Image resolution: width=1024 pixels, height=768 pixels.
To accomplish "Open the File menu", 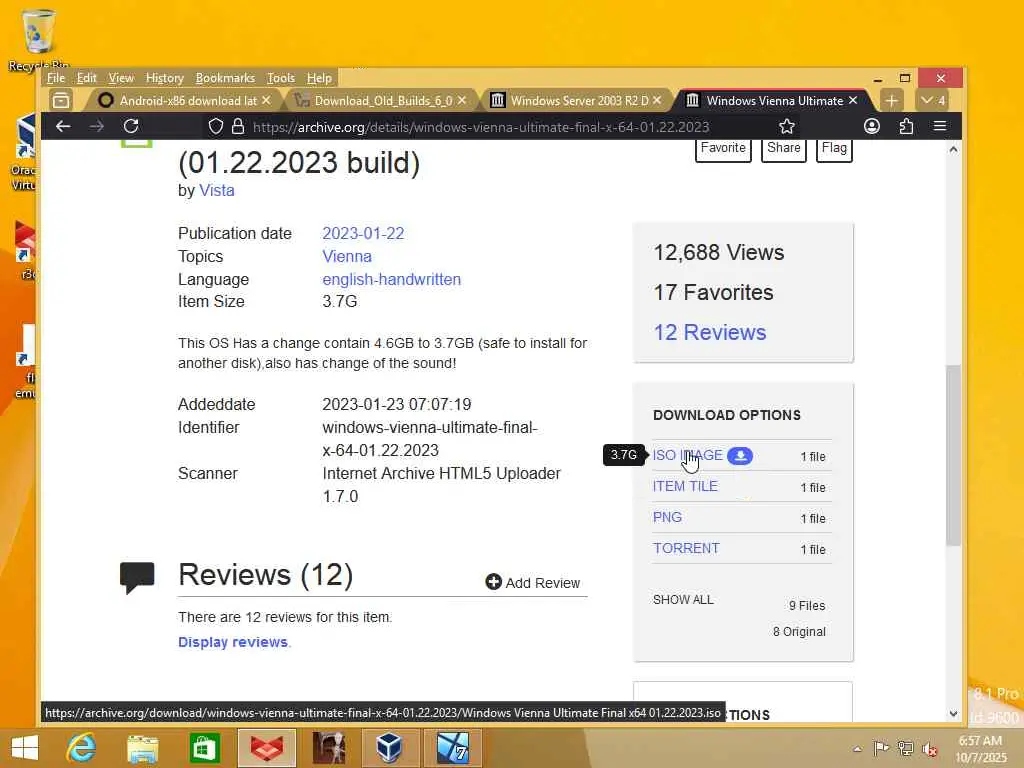I will pyautogui.click(x=56, y=78).
